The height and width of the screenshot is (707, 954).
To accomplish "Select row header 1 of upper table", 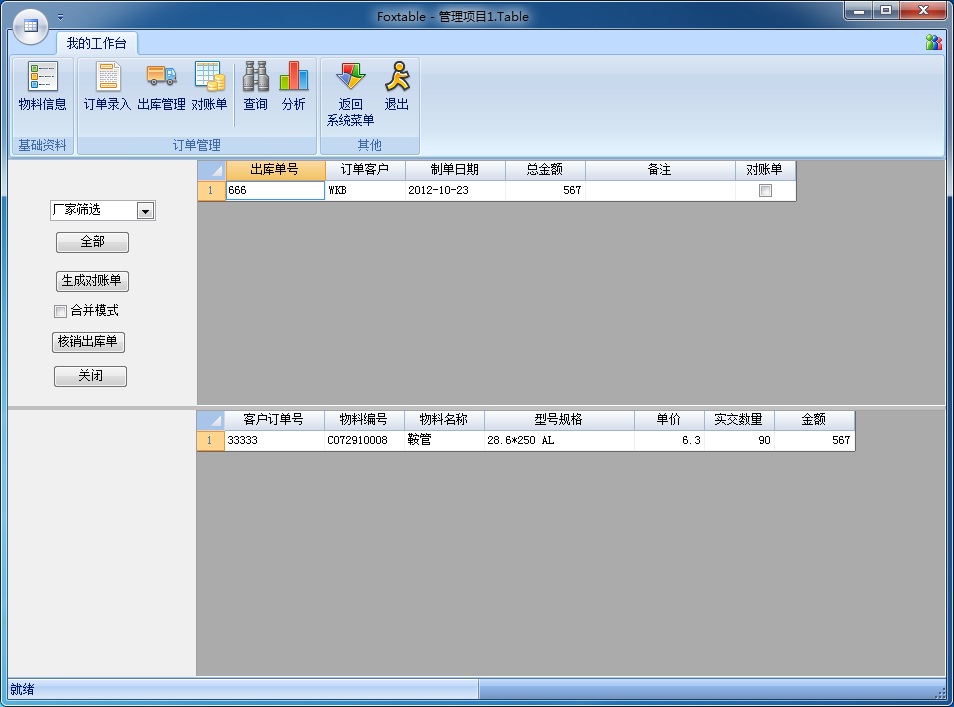I will 211,190.
